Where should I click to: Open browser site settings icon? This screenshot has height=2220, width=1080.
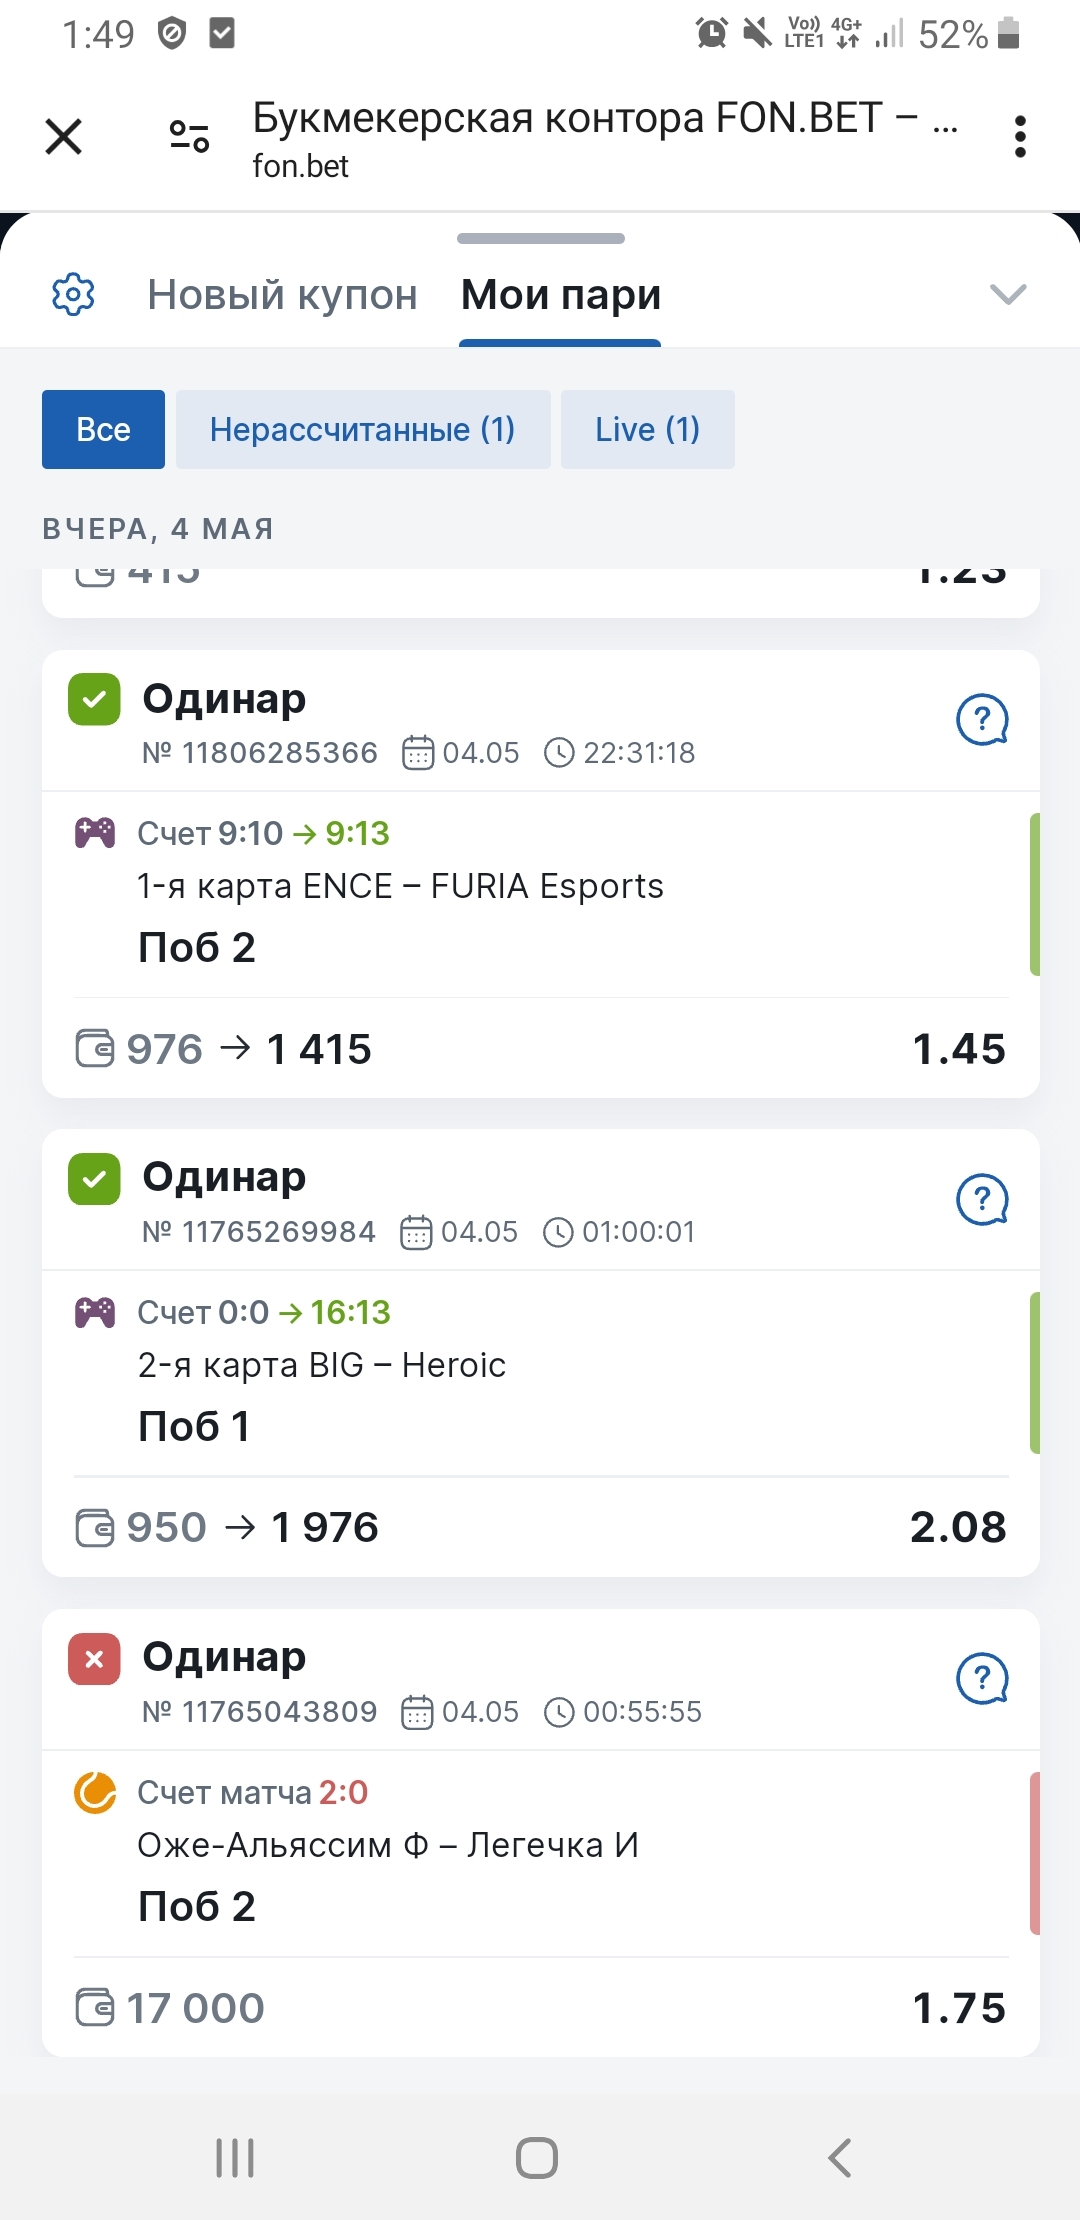tap(189, 136)
